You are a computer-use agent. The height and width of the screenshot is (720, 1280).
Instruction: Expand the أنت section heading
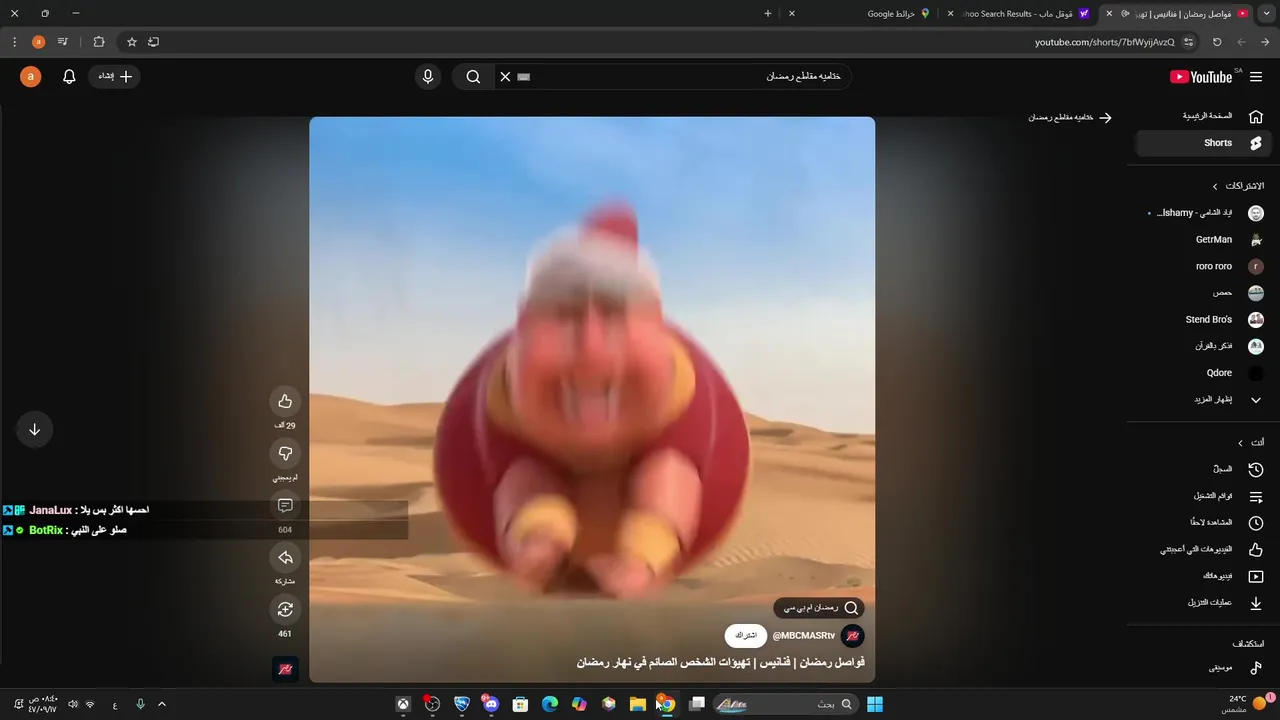click(1250, 442)
